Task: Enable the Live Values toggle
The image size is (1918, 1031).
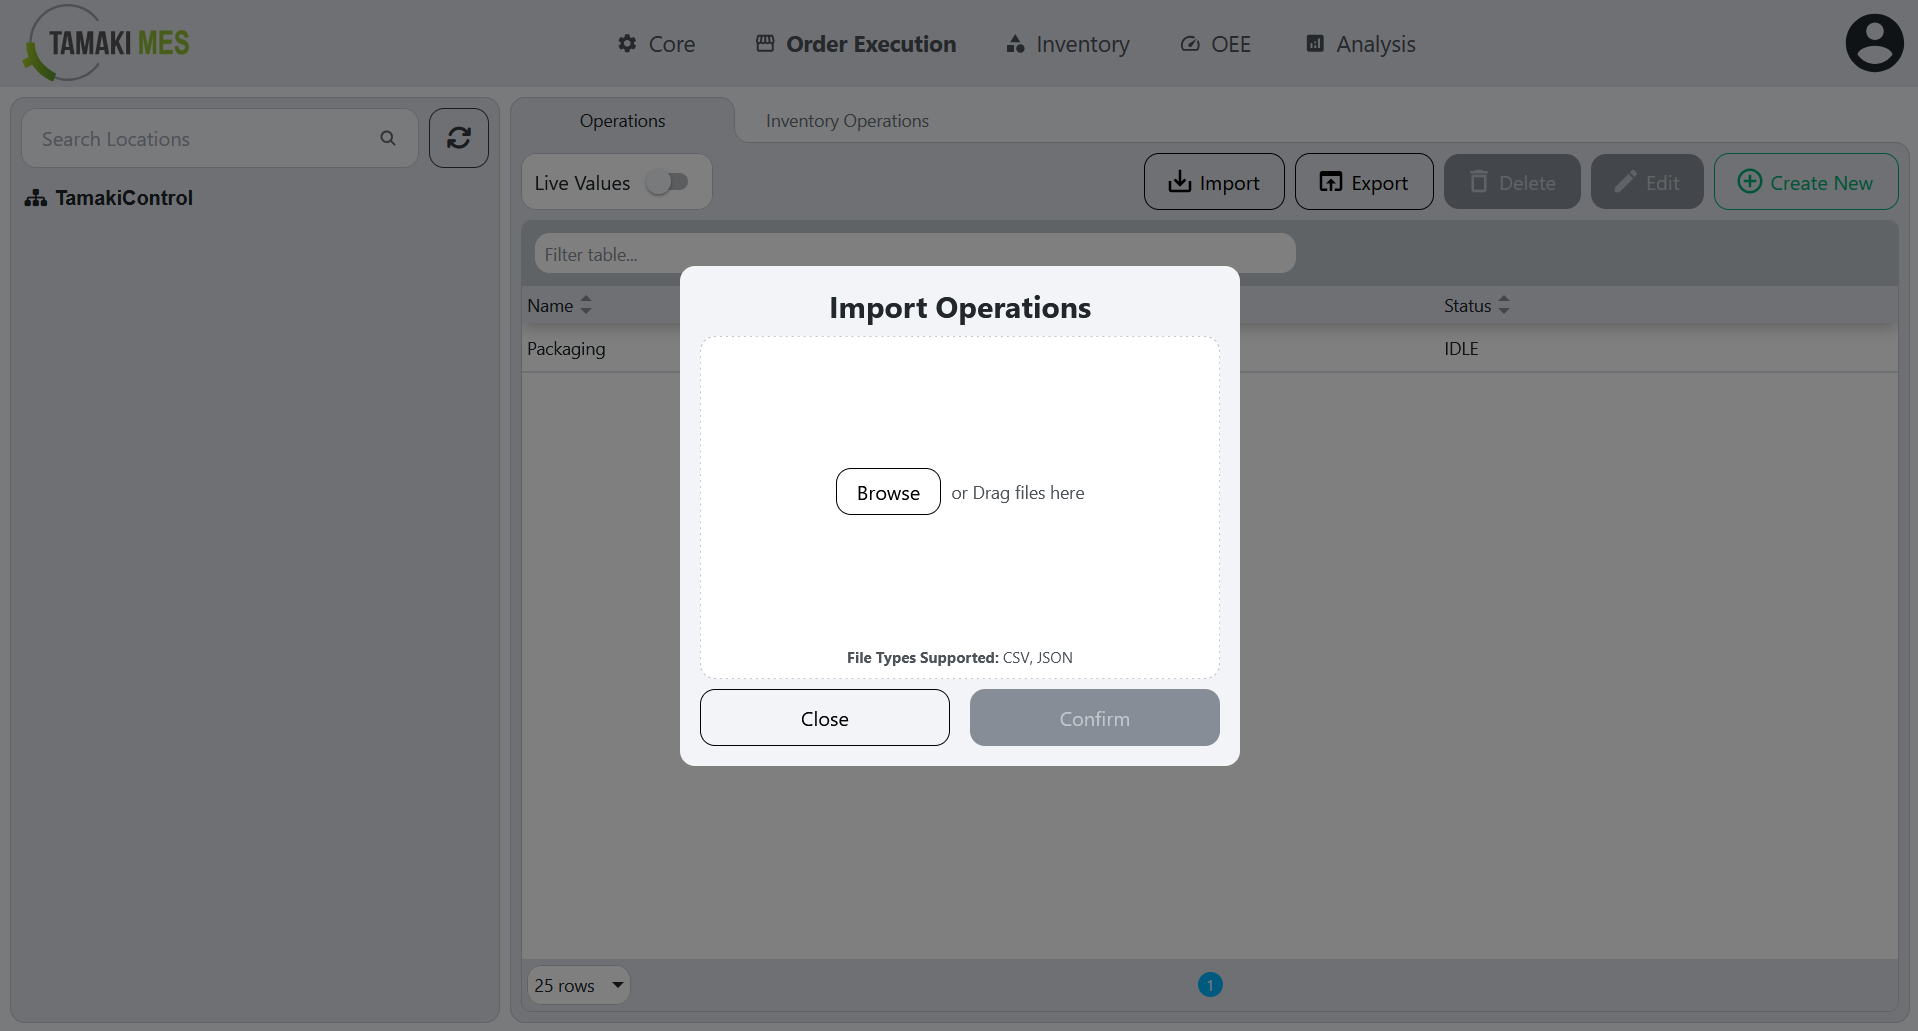Action: [669, 182]
